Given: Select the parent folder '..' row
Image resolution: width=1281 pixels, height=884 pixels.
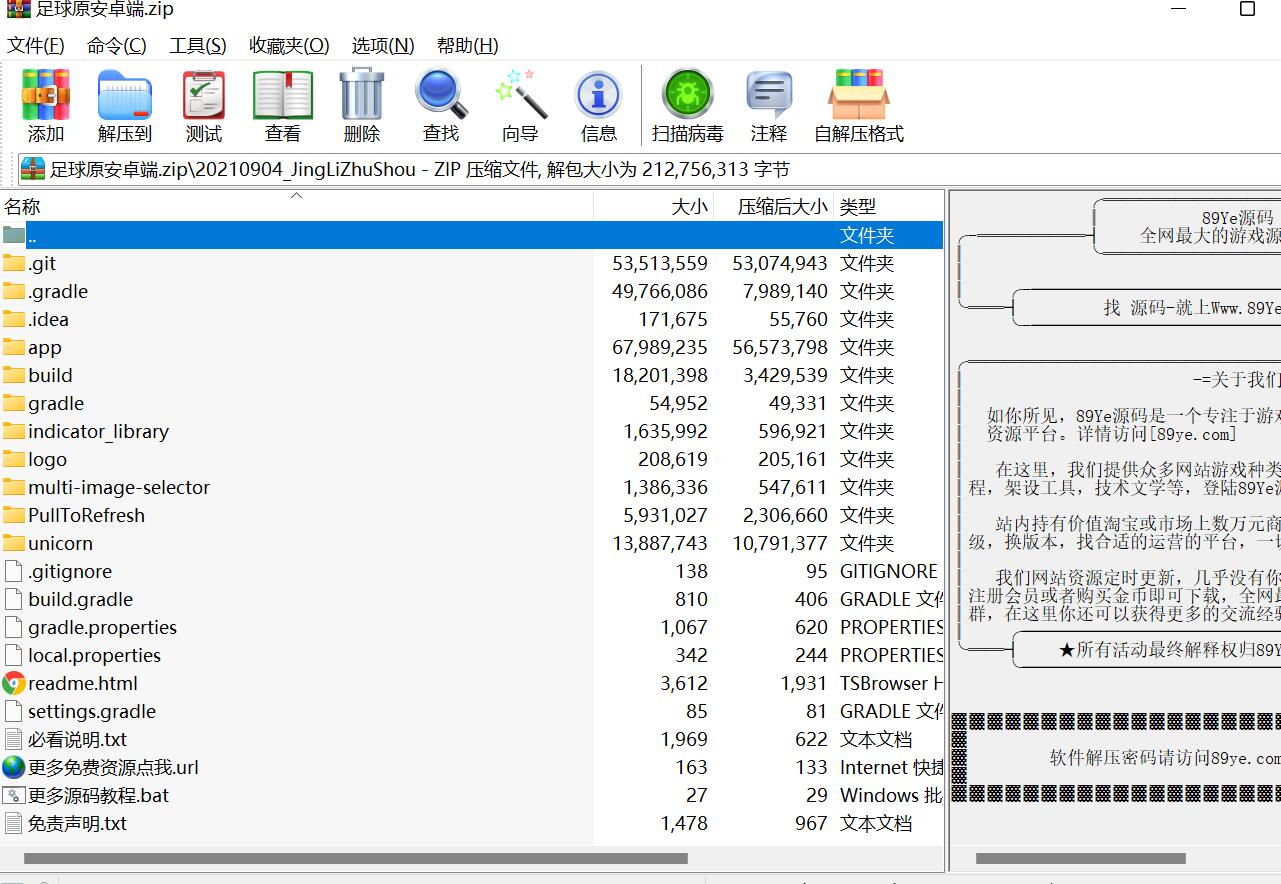Looking at the screenshot, I should point(472,235).
